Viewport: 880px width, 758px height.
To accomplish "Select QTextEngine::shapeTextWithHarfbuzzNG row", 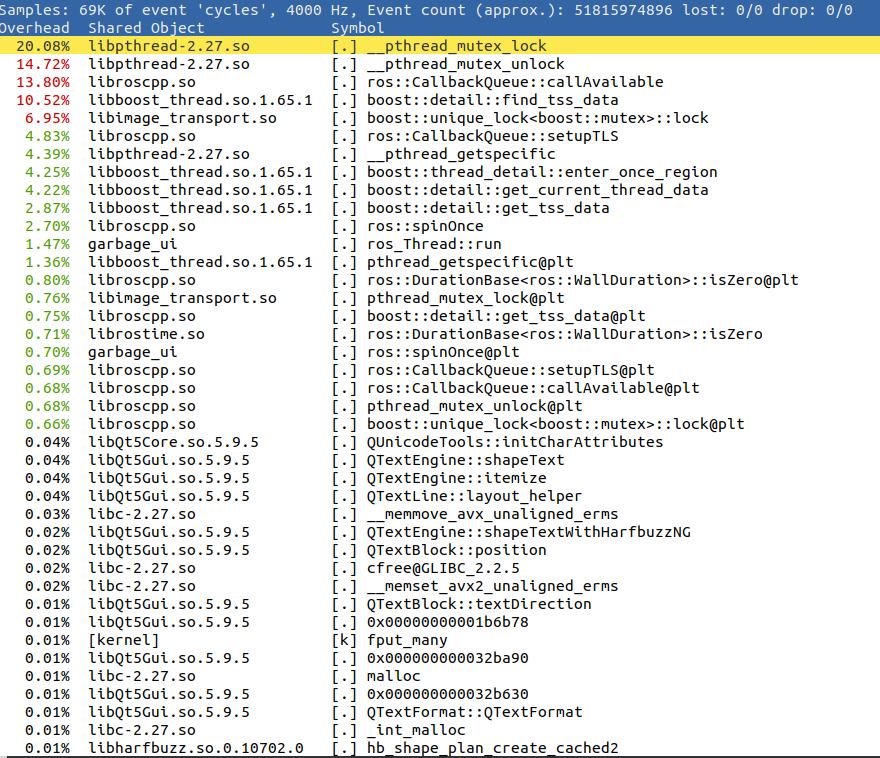I will click(440, 532).
